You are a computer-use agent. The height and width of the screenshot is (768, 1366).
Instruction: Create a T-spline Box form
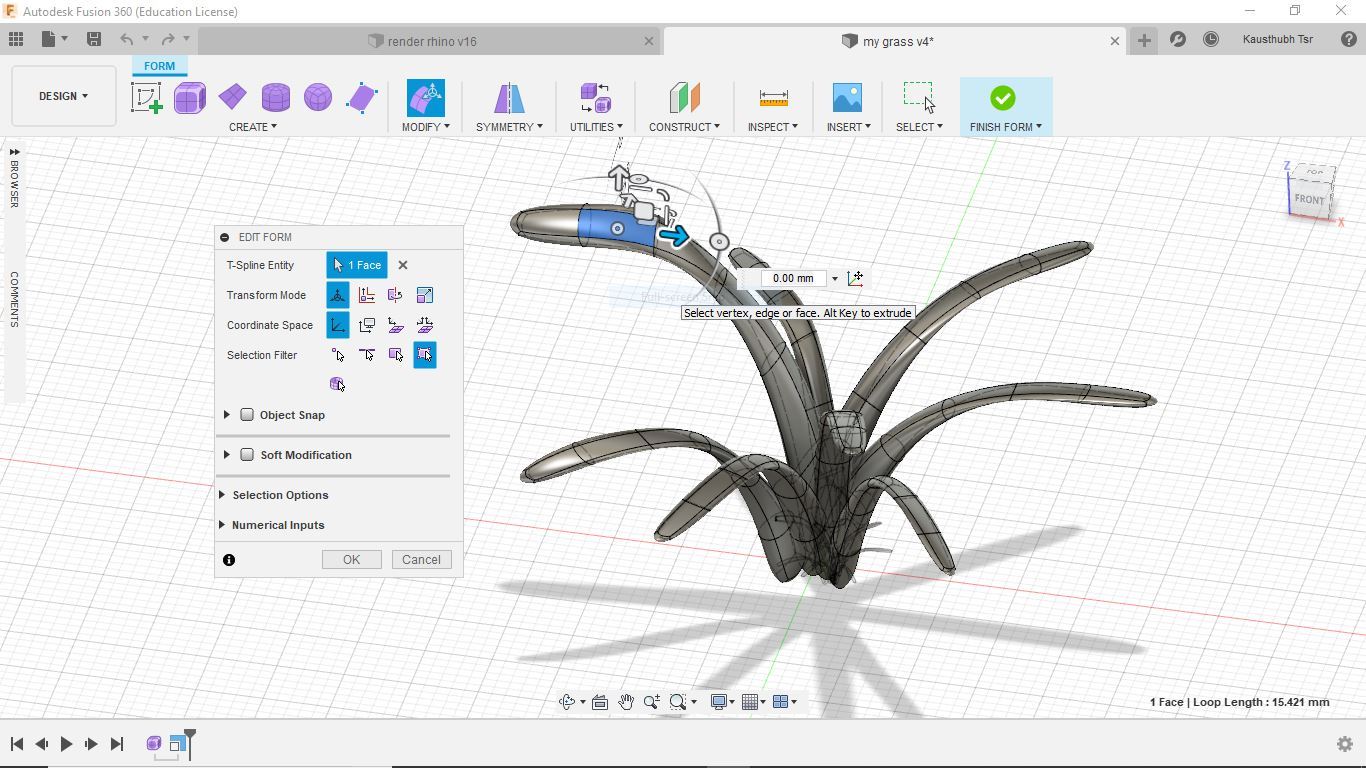coord(189,98)
